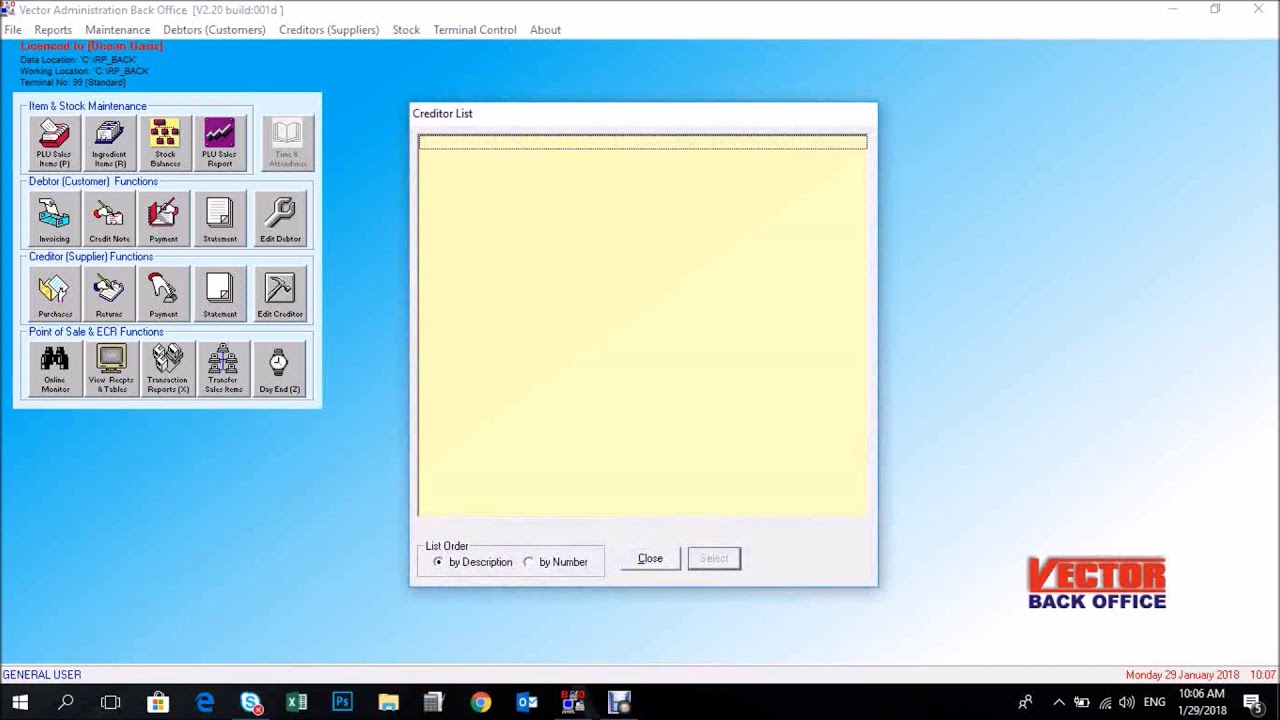
Task: Show hidden system tray icons
Action: (x=1059, y=702)
